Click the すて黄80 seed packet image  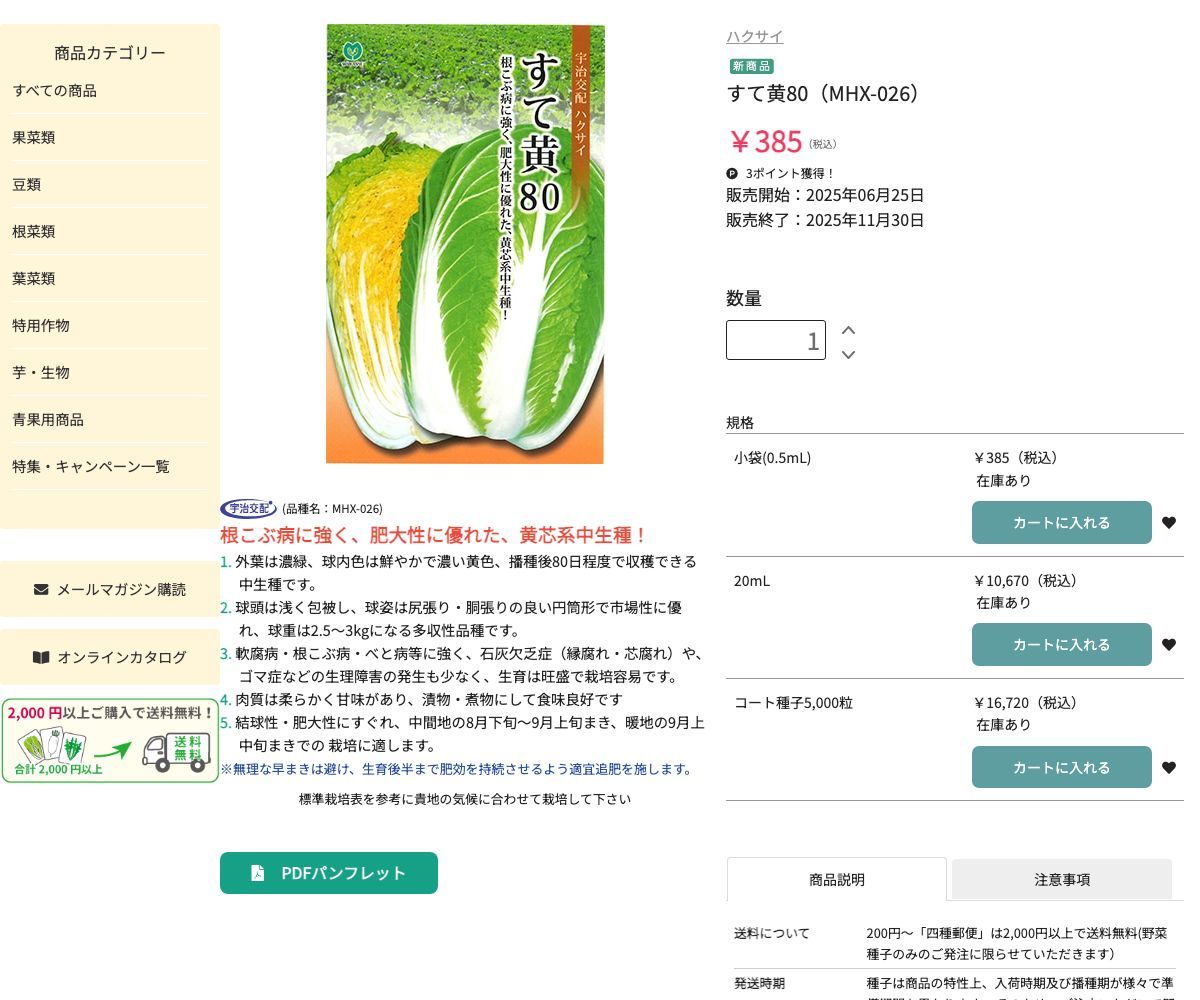click(x=465, y=244)
